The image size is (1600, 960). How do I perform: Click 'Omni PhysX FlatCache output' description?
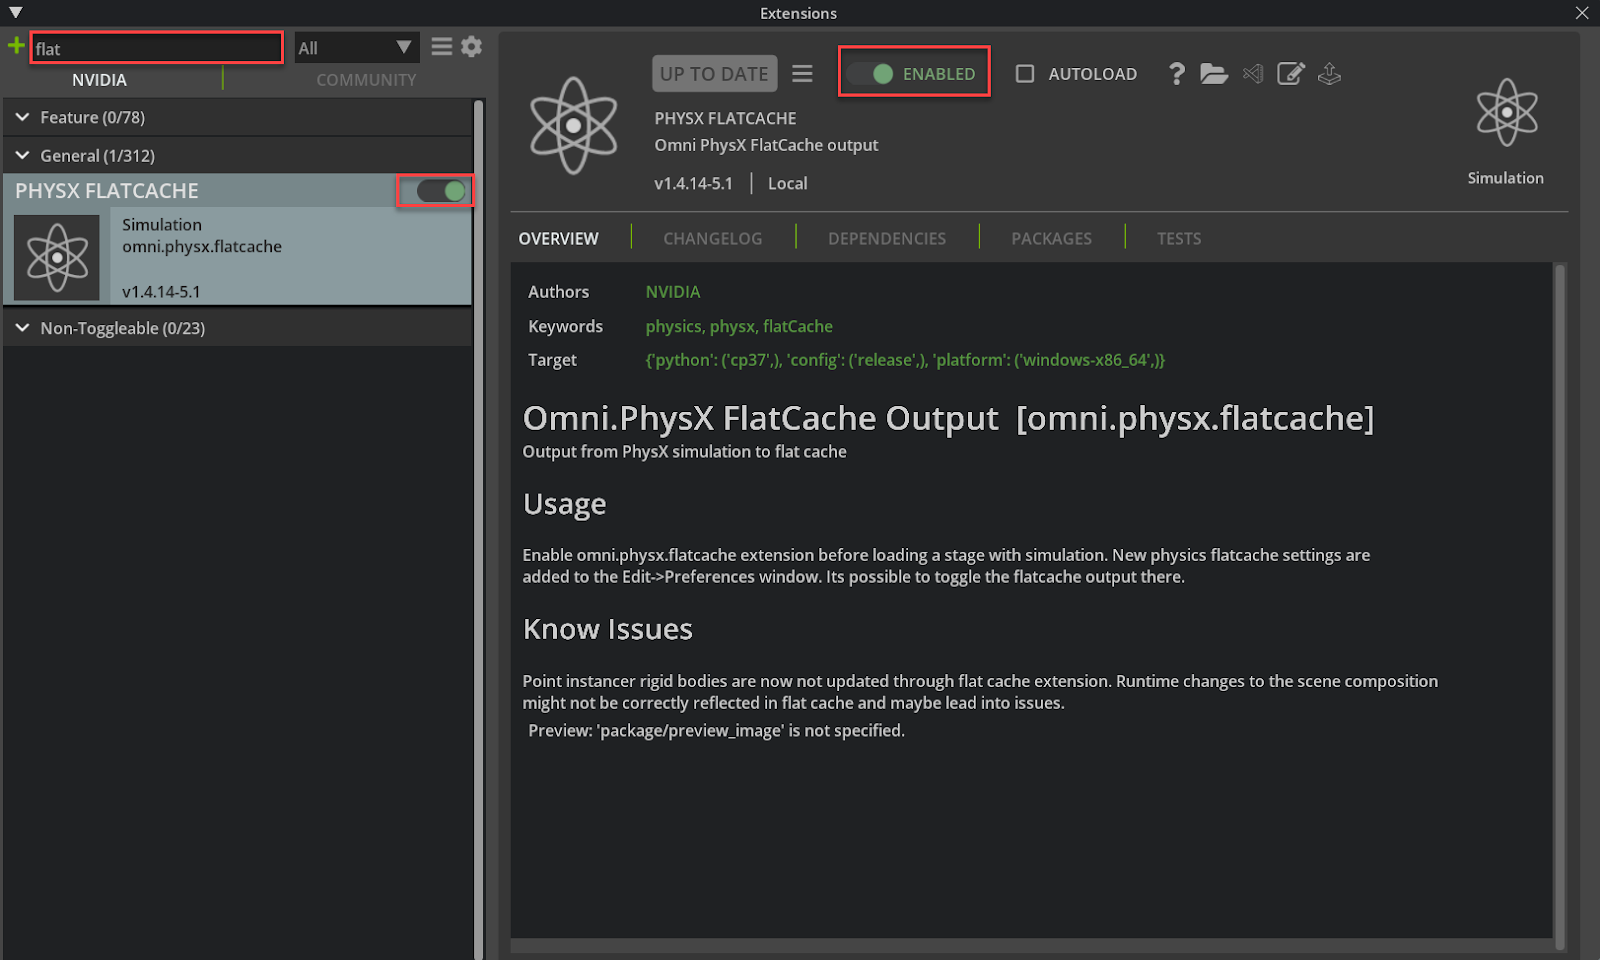[x=766, y=145]
